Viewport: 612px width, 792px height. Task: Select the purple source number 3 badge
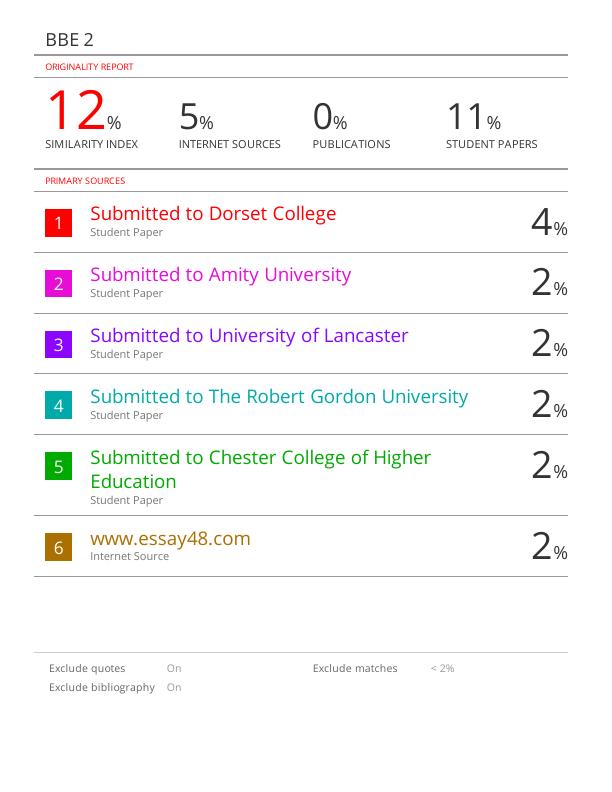coord(58,345)
